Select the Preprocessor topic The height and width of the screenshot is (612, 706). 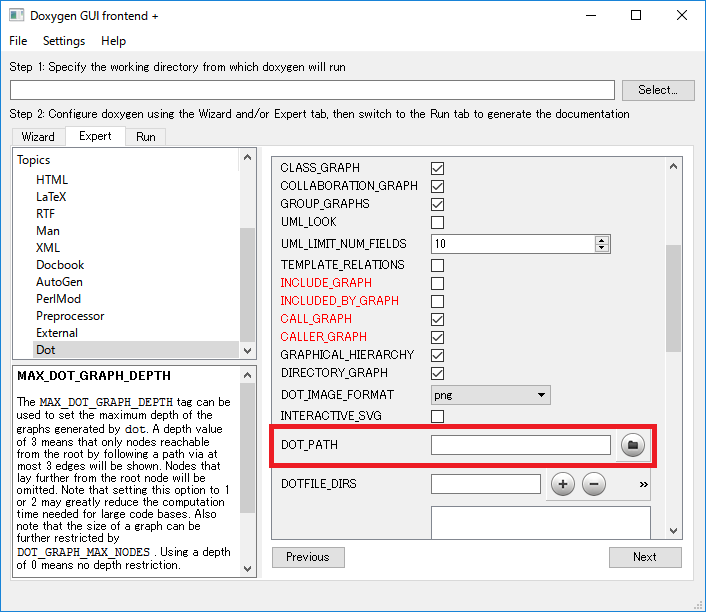(x=70, y=316)
